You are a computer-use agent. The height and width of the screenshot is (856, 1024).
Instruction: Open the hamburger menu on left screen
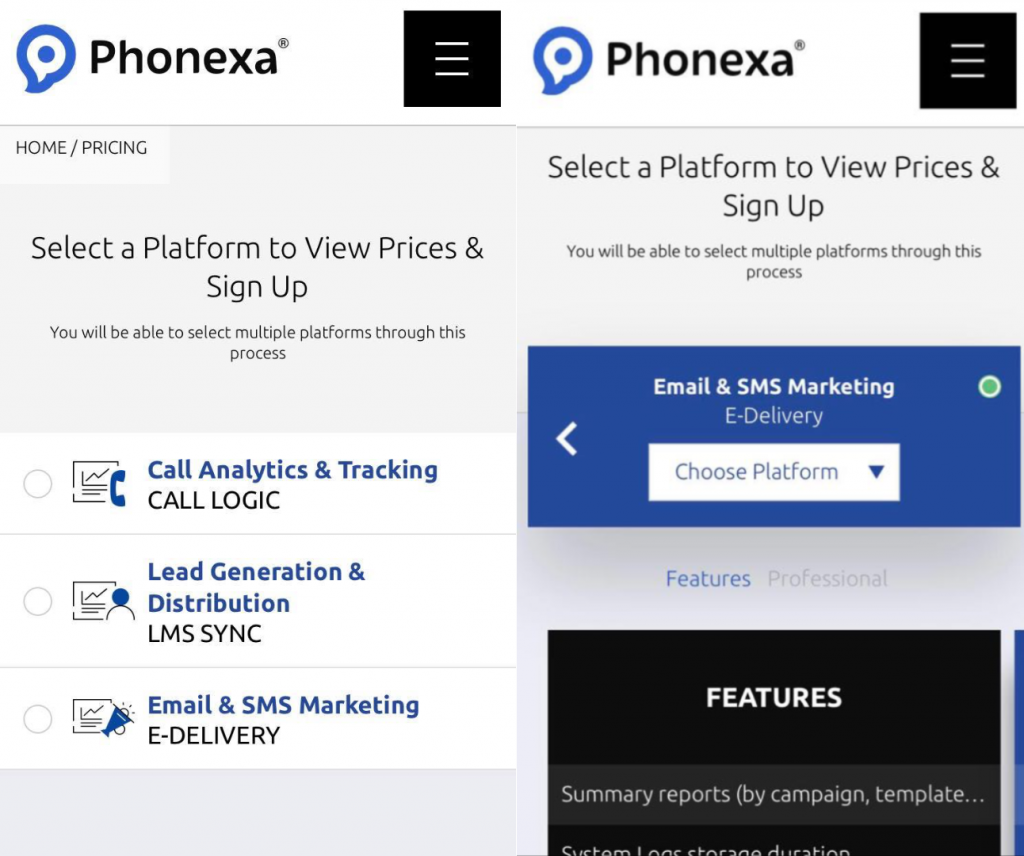[452, 59]
